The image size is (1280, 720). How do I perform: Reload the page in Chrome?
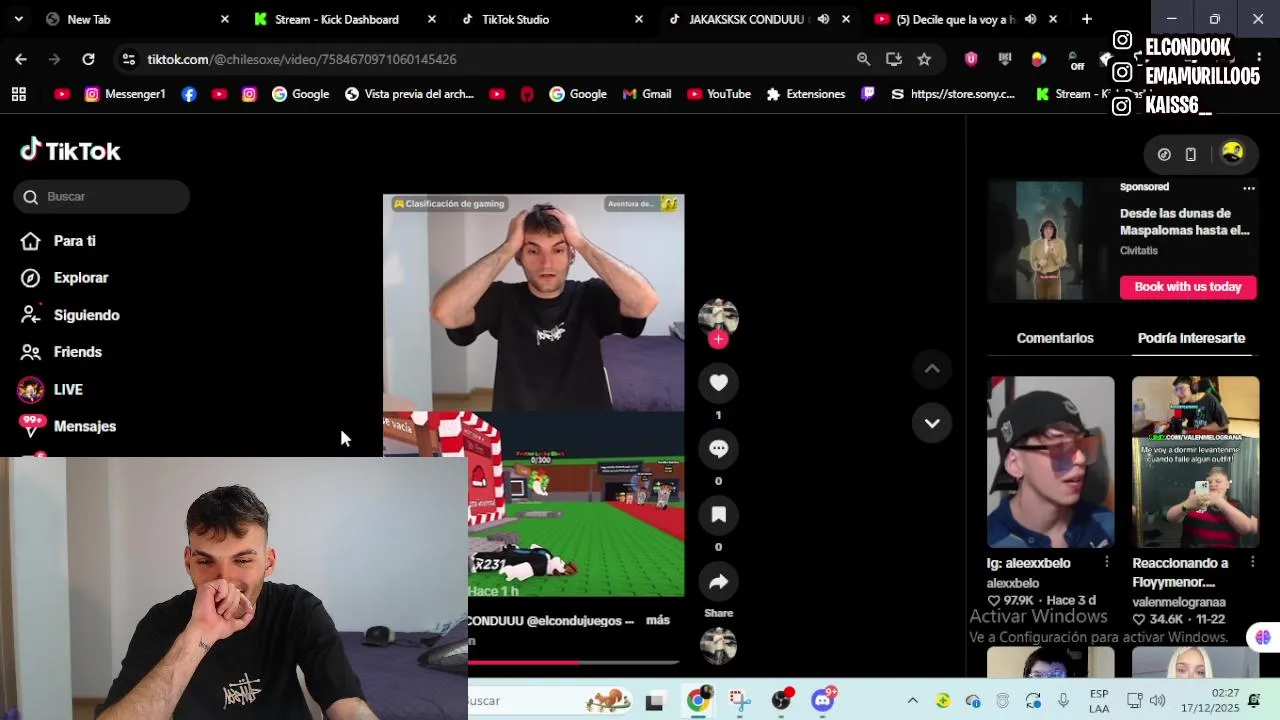point(88,59)
